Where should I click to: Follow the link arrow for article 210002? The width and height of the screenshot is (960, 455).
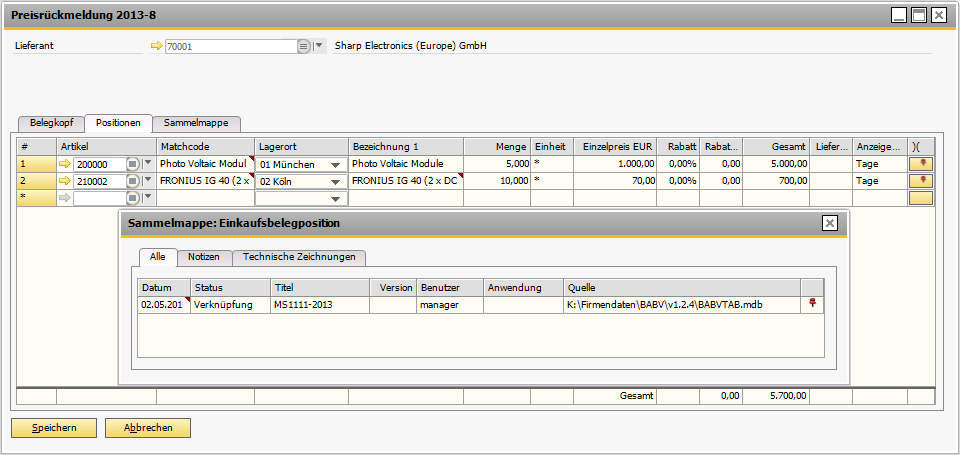[x=65, y=181]
